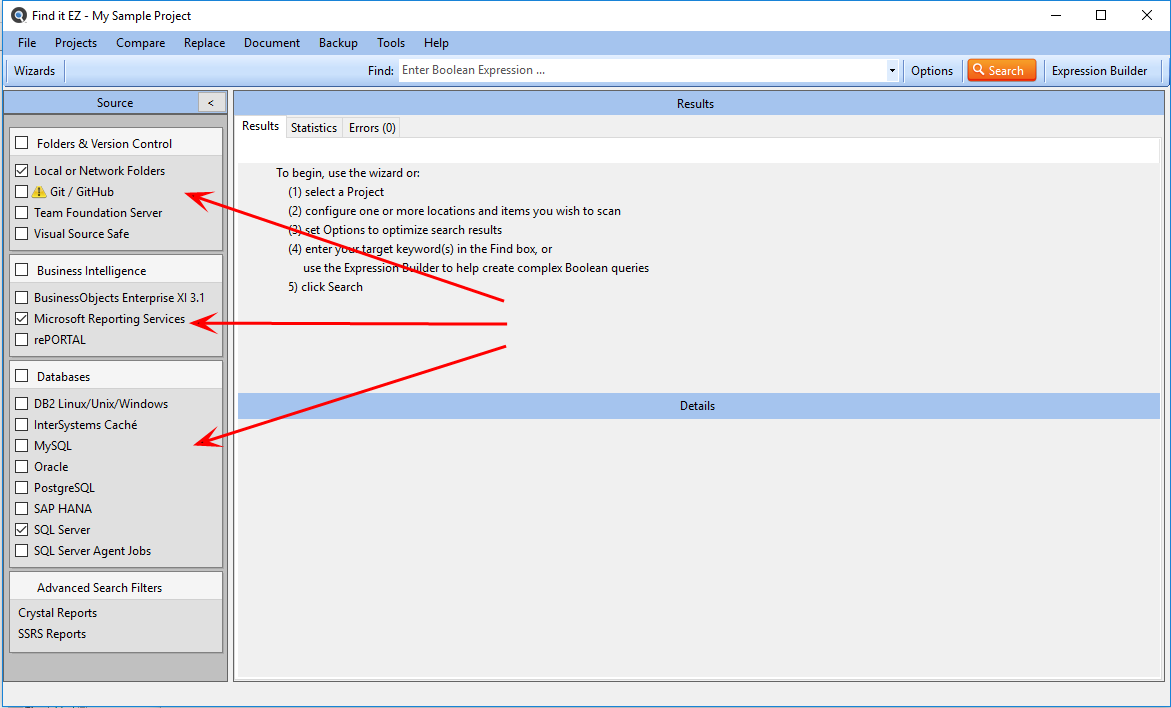
Task: Open the Compare menu
Action: (x=140, y=43)
